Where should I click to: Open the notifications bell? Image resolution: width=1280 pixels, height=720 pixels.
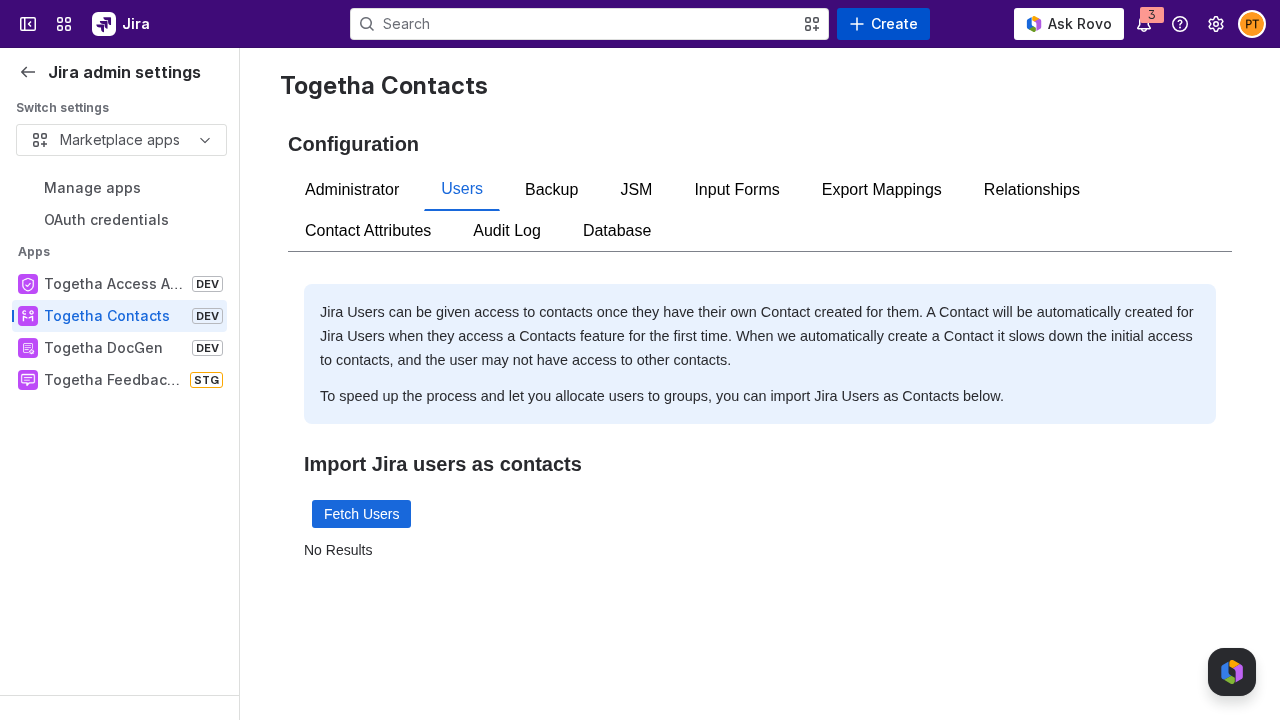[x=1144, y=25]
